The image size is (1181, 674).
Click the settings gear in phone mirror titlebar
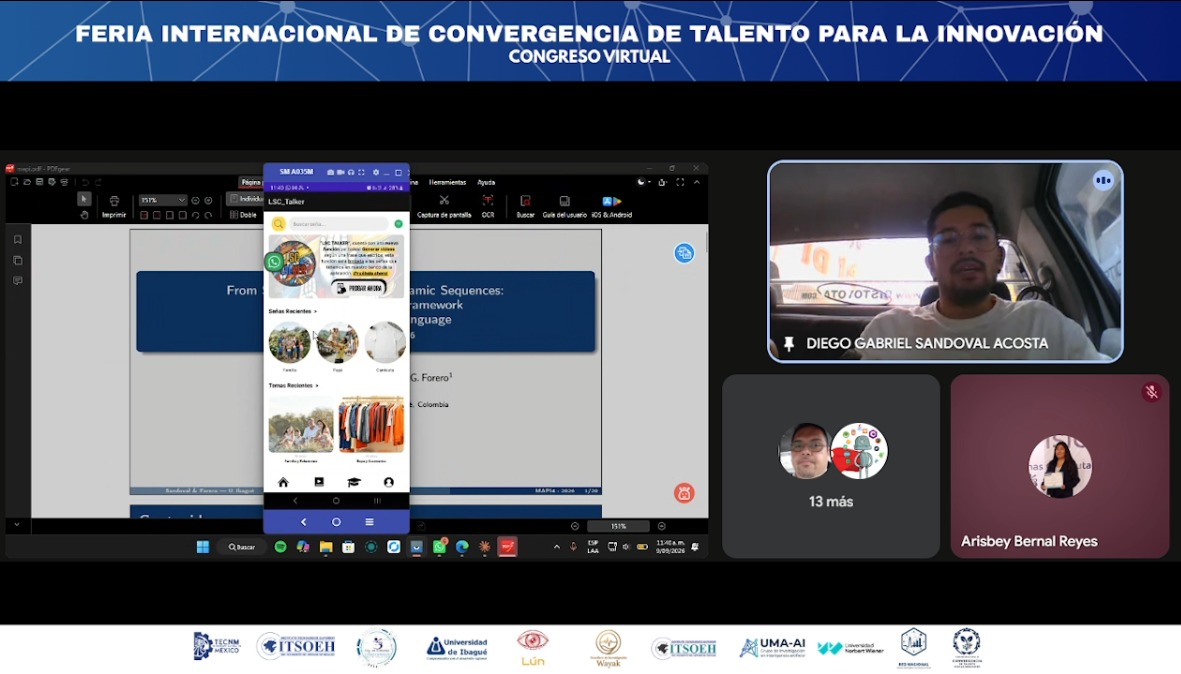point(376,172)
